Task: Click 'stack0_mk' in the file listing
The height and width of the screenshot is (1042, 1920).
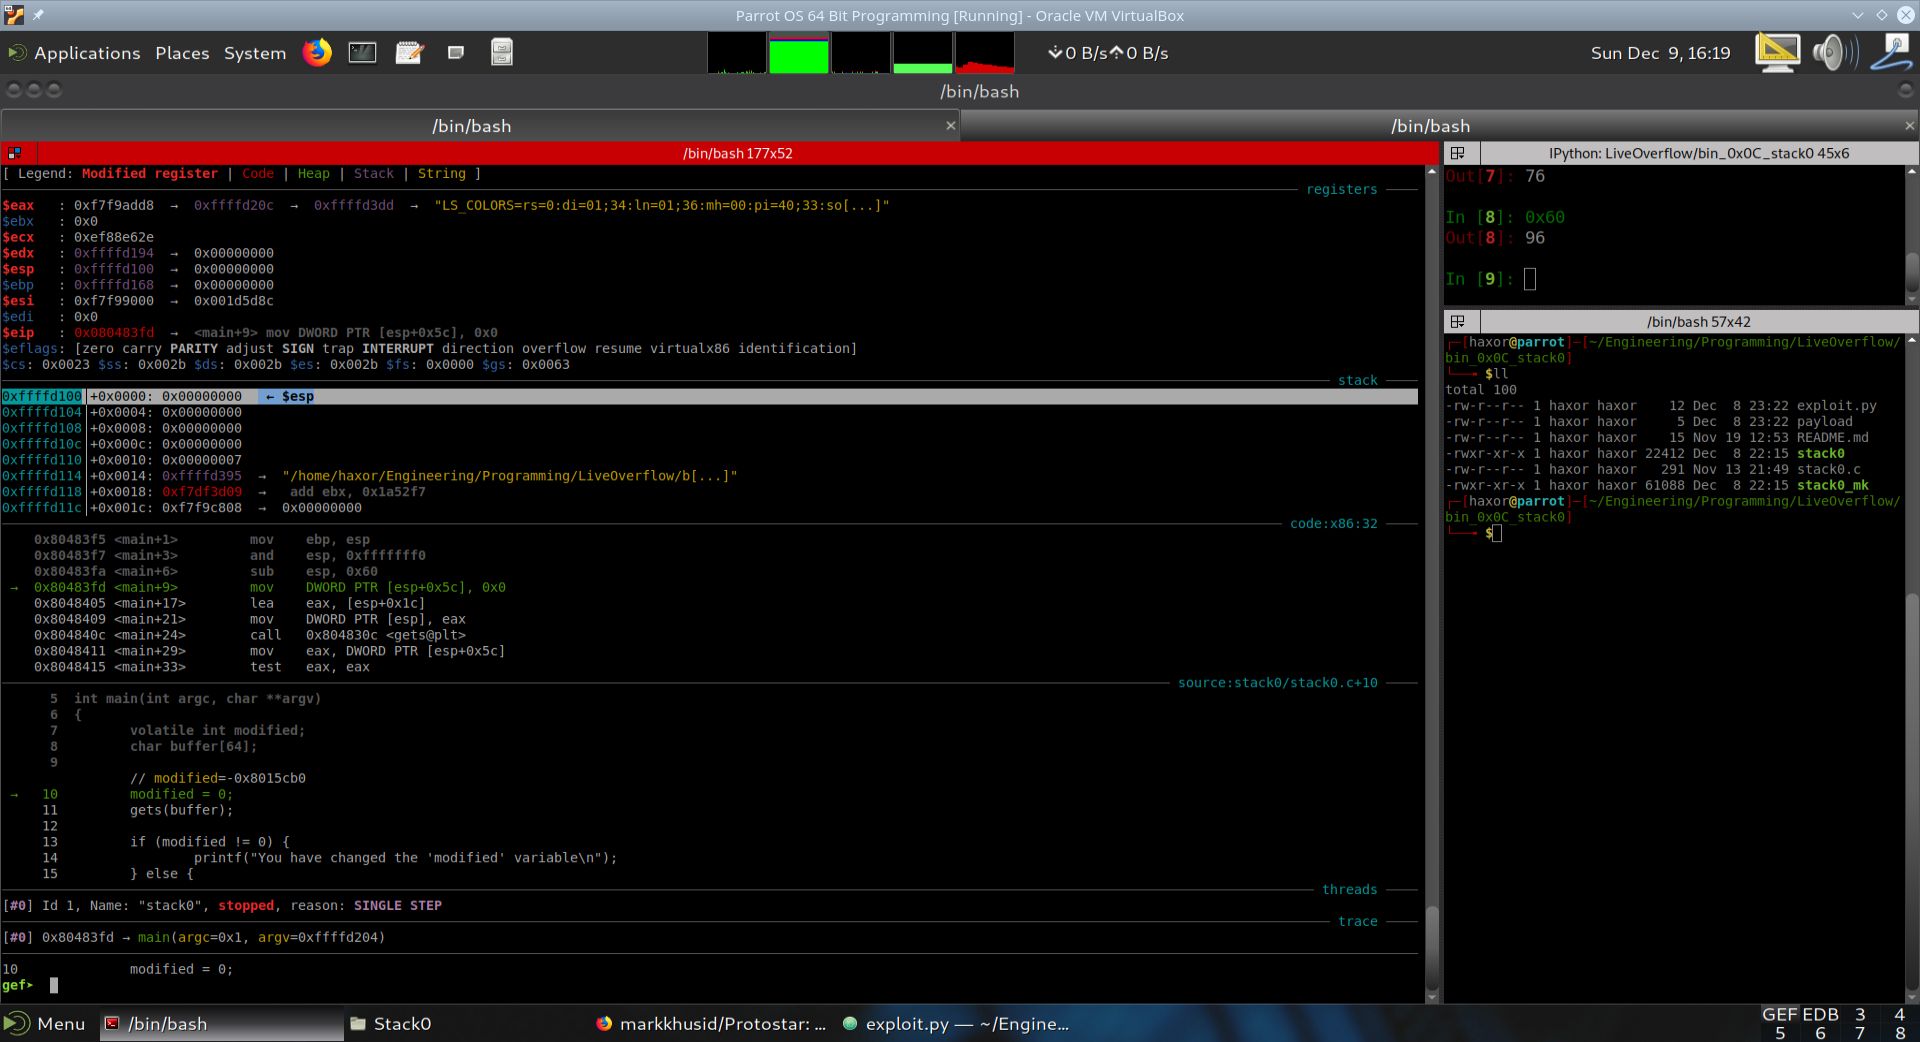Action: pyautogui.click(x=1832, y=485)
